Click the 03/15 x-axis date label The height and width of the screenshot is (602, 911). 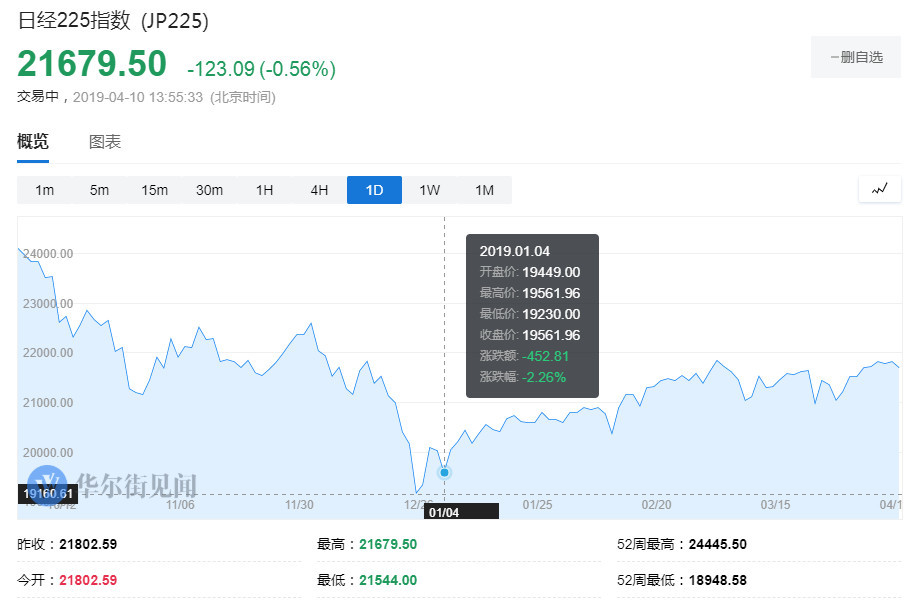(776, 504)
